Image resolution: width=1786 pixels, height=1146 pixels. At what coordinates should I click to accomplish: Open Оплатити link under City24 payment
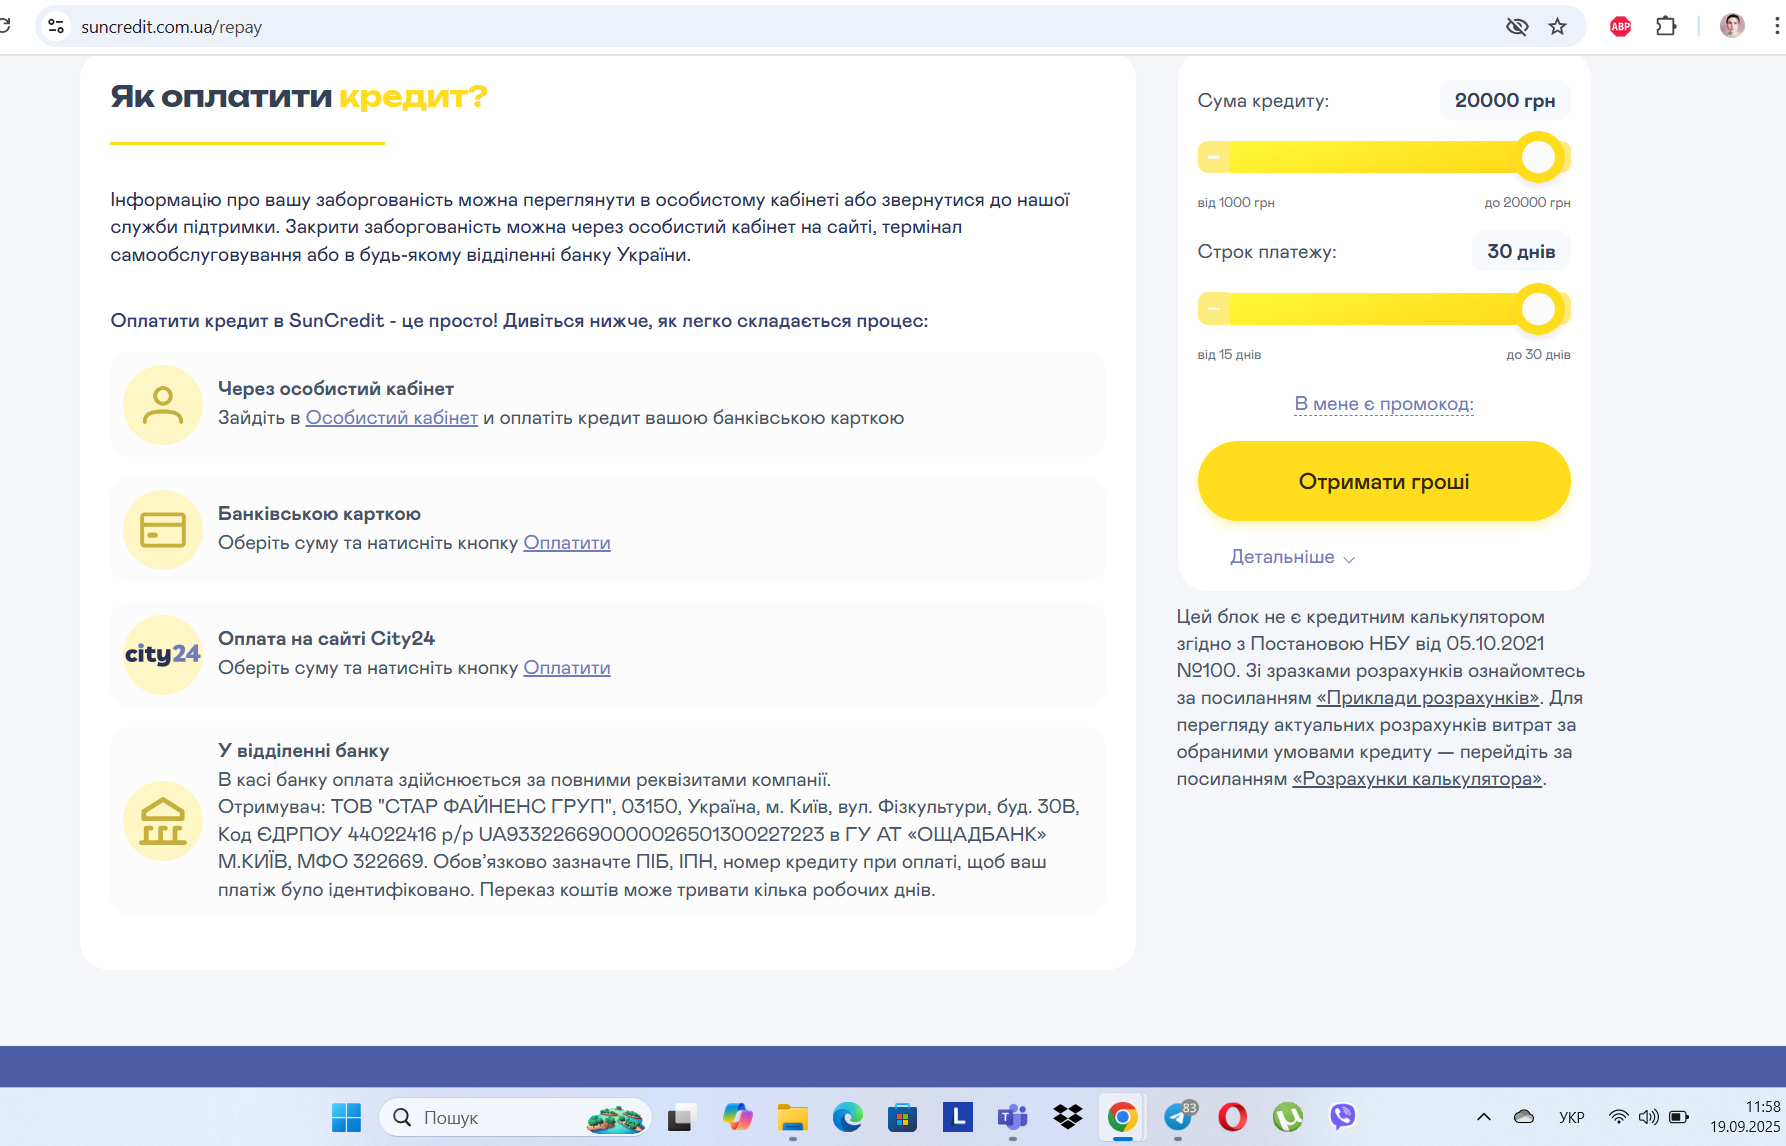click(567, 668)
